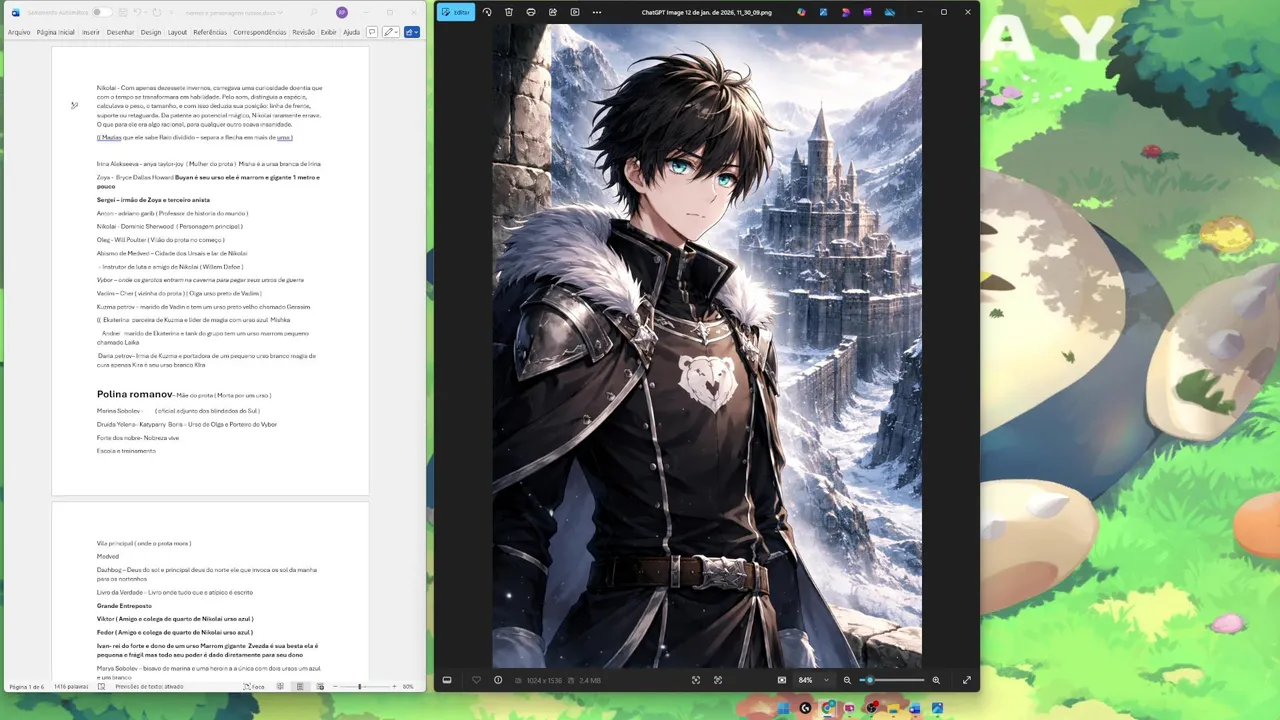The image size is (1280, 720).
Task: Click the Rotate icon in Photos viewer
Action: 487,12
